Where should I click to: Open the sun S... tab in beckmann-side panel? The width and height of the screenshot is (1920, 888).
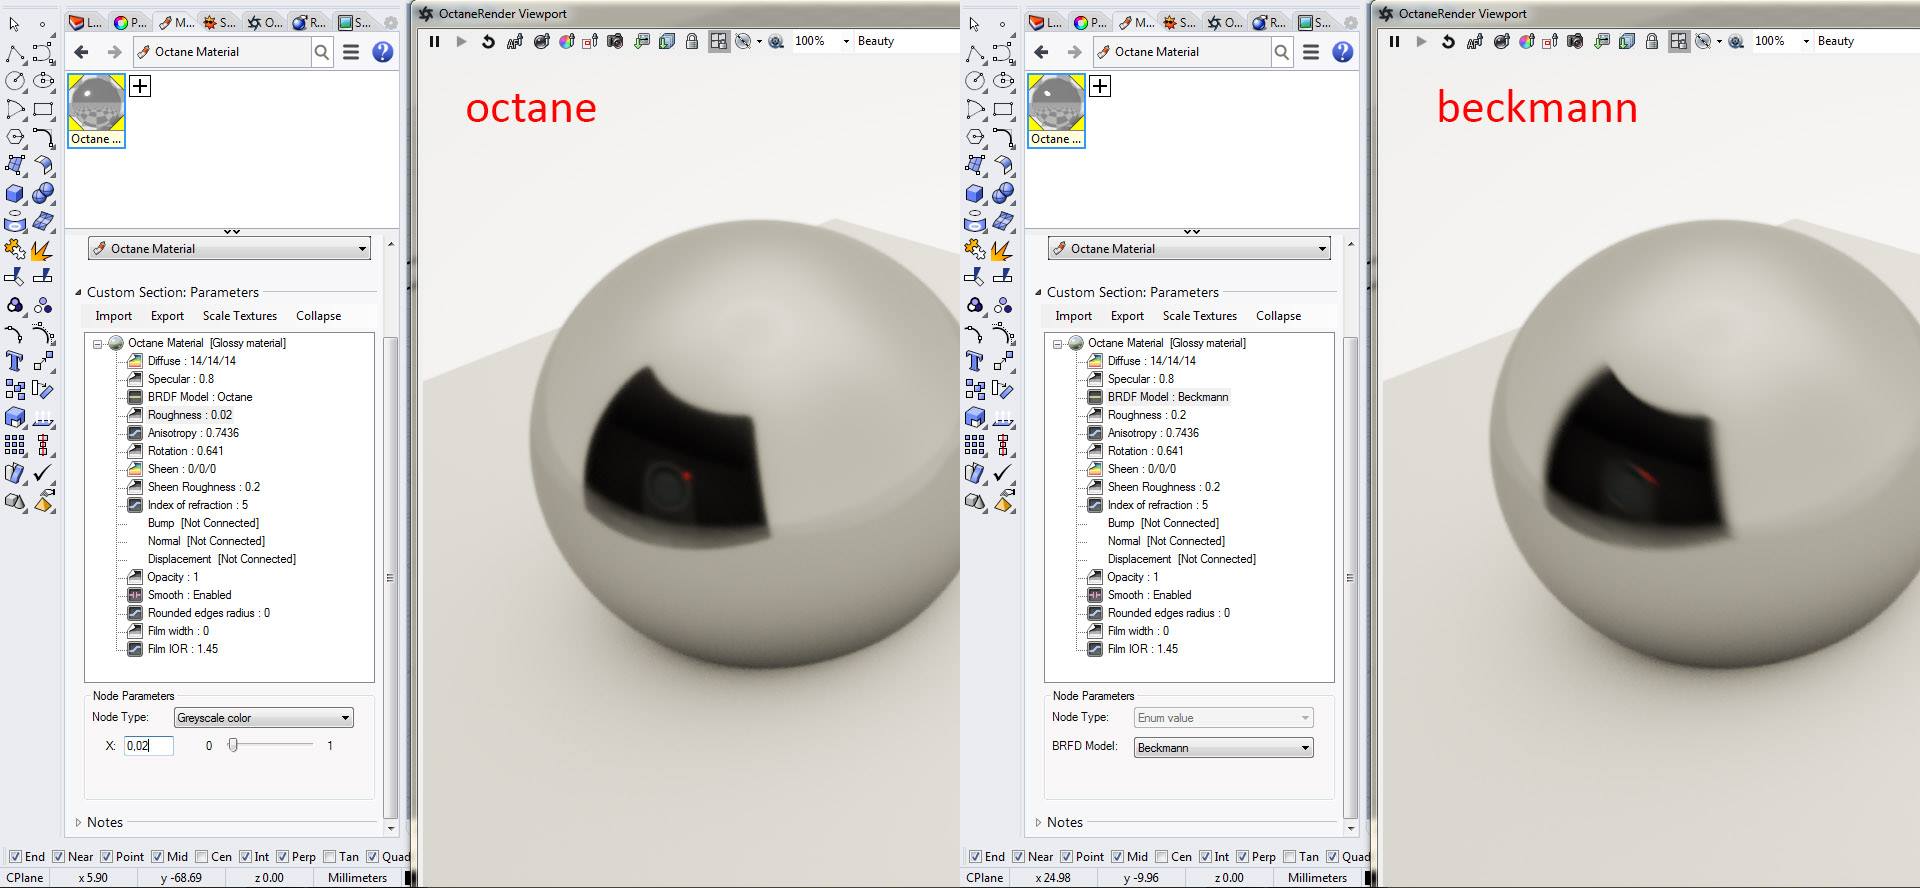(1179, 22)
